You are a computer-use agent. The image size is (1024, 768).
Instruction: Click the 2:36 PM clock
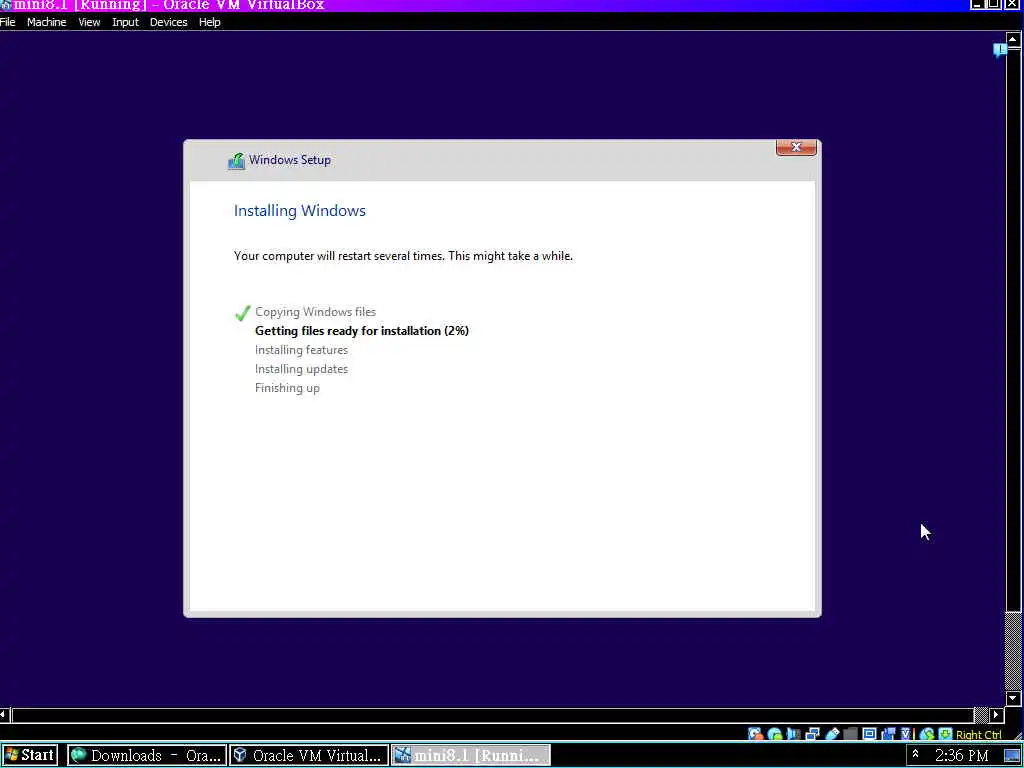(961, 756)
